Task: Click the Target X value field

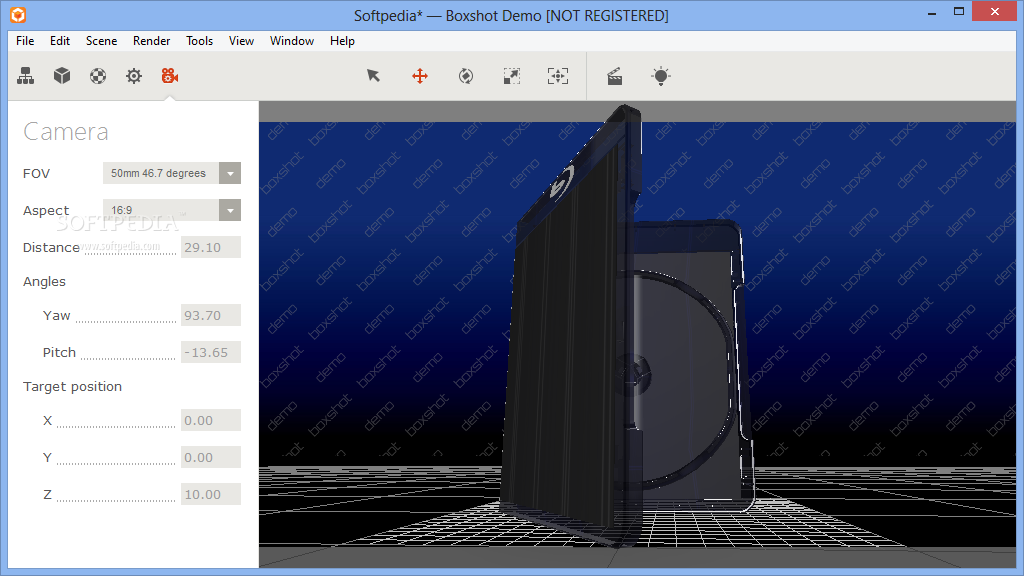Action: 210,421
